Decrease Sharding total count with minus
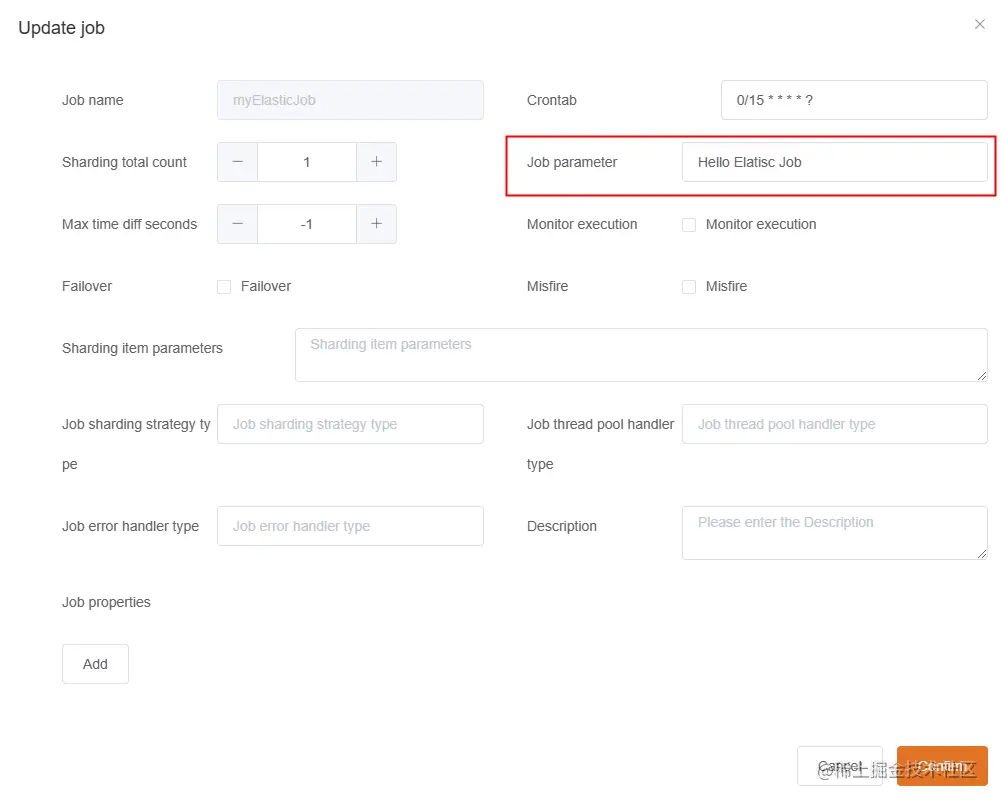 click(237, 162)
